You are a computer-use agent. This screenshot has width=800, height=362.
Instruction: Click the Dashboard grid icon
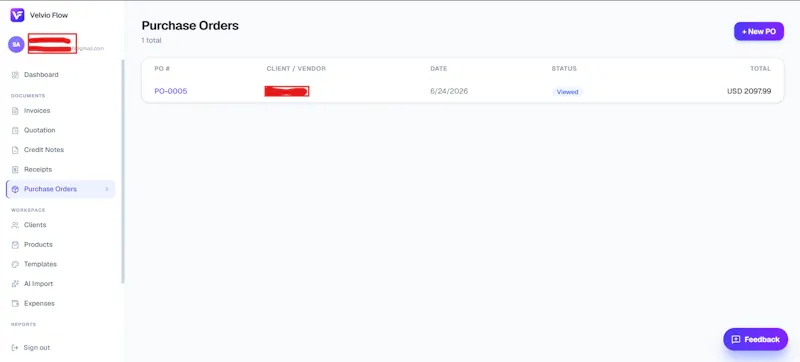tap(15, 75)
